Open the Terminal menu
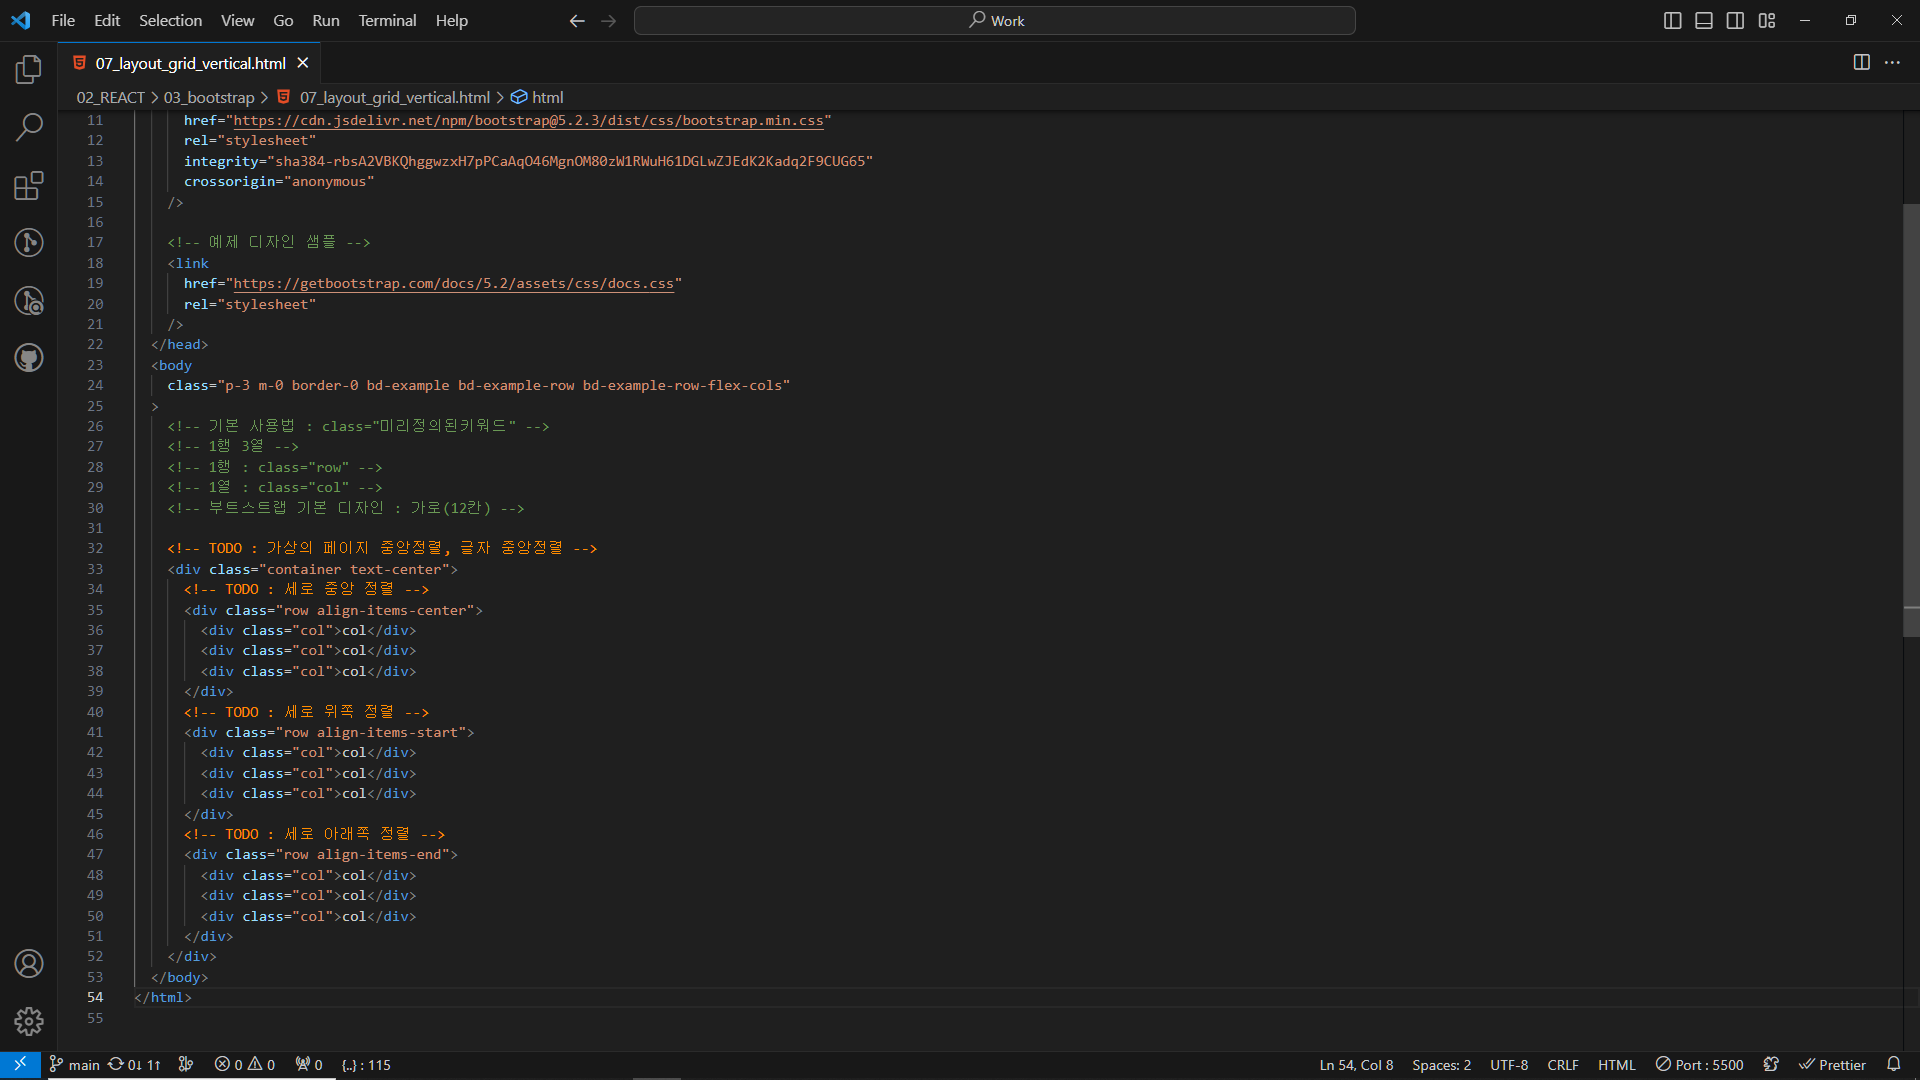This screenshot has width=1920, height=1080. [387, 20]
